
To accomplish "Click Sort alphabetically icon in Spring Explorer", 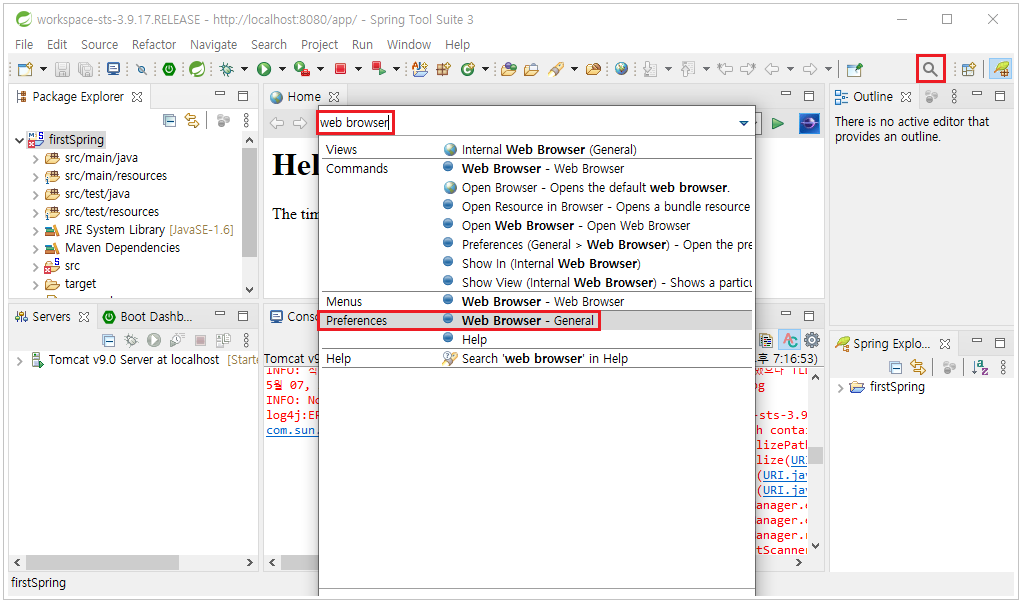I will tap(980, 368).
